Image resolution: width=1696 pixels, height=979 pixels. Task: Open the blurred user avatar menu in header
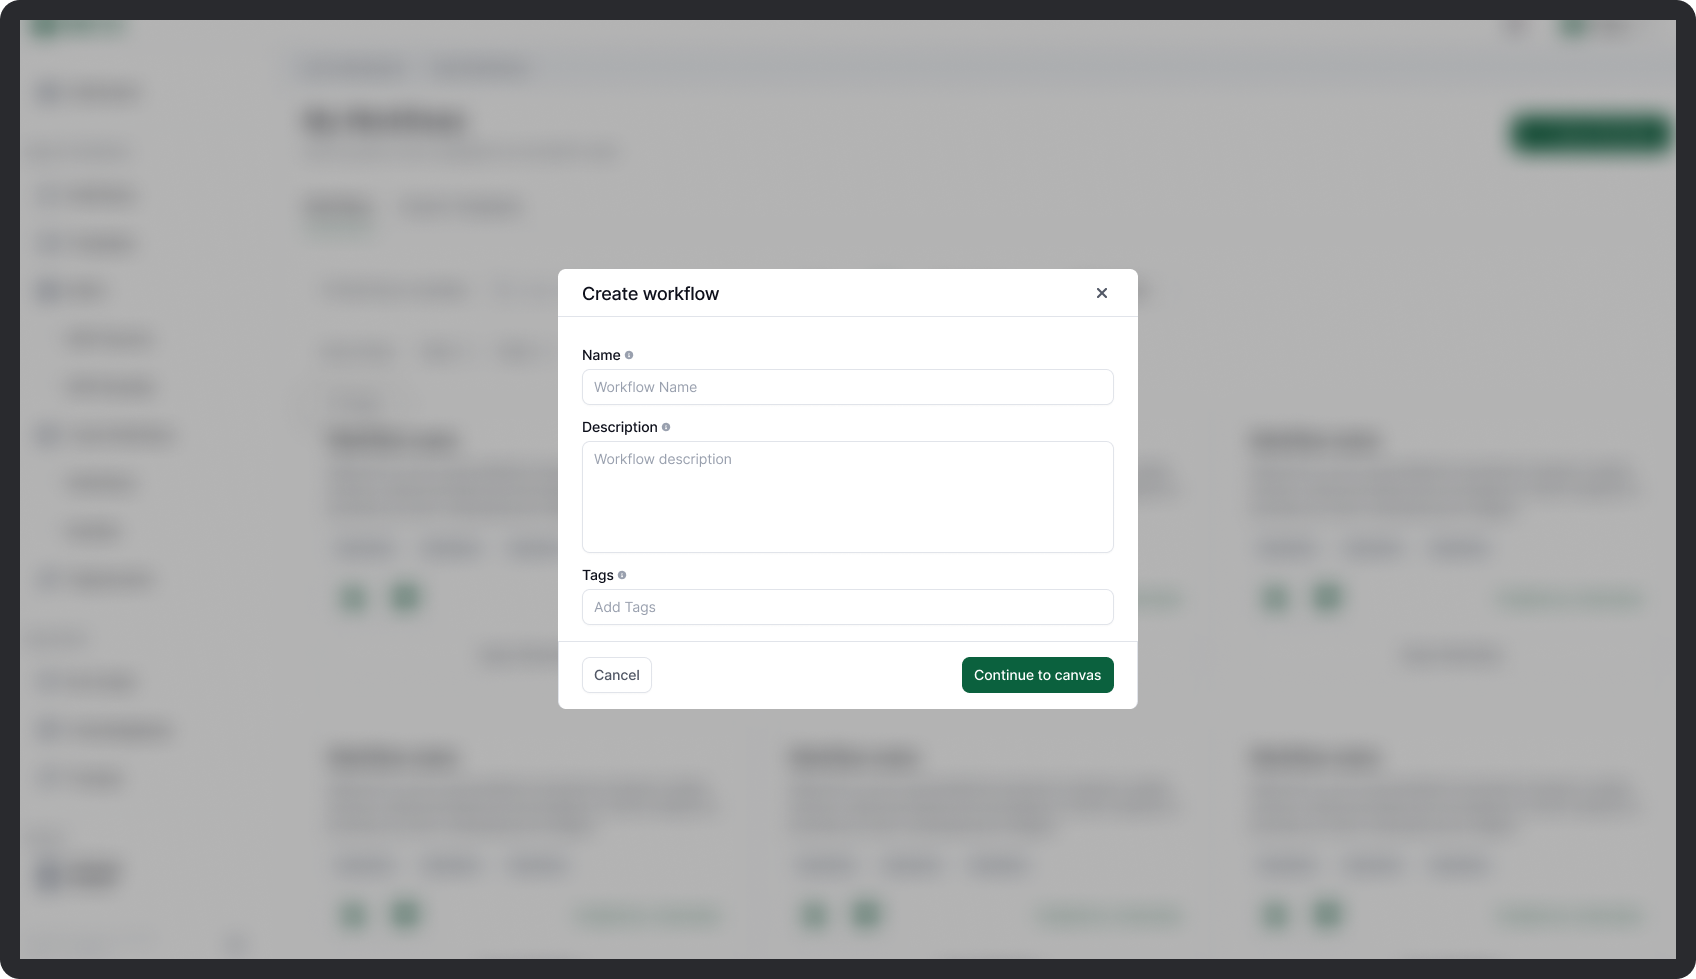(x=1574, y=29)
